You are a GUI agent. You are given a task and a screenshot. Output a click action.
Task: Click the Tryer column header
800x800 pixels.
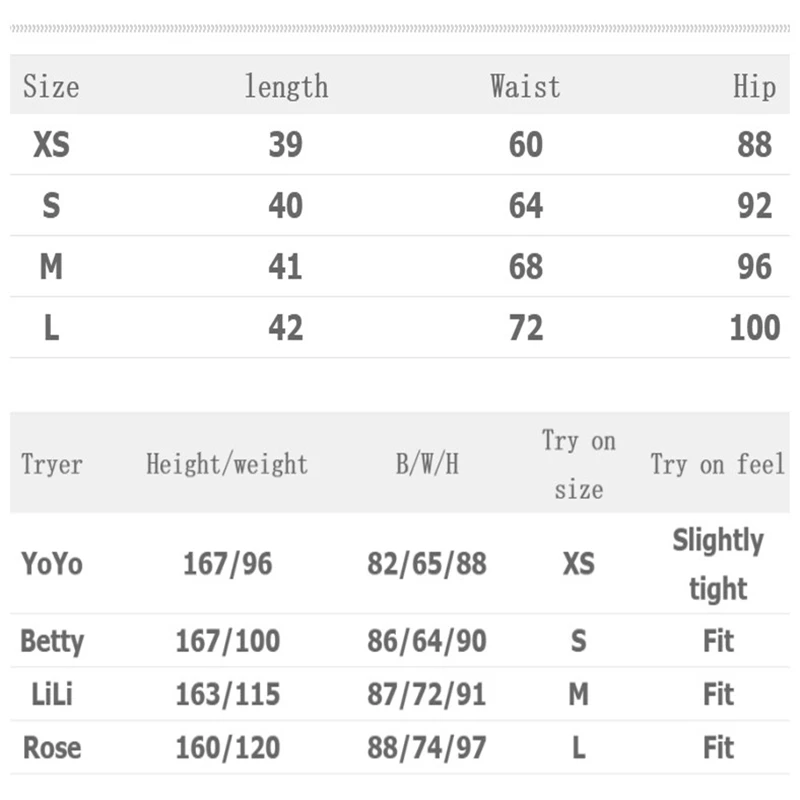click(51, 464)
